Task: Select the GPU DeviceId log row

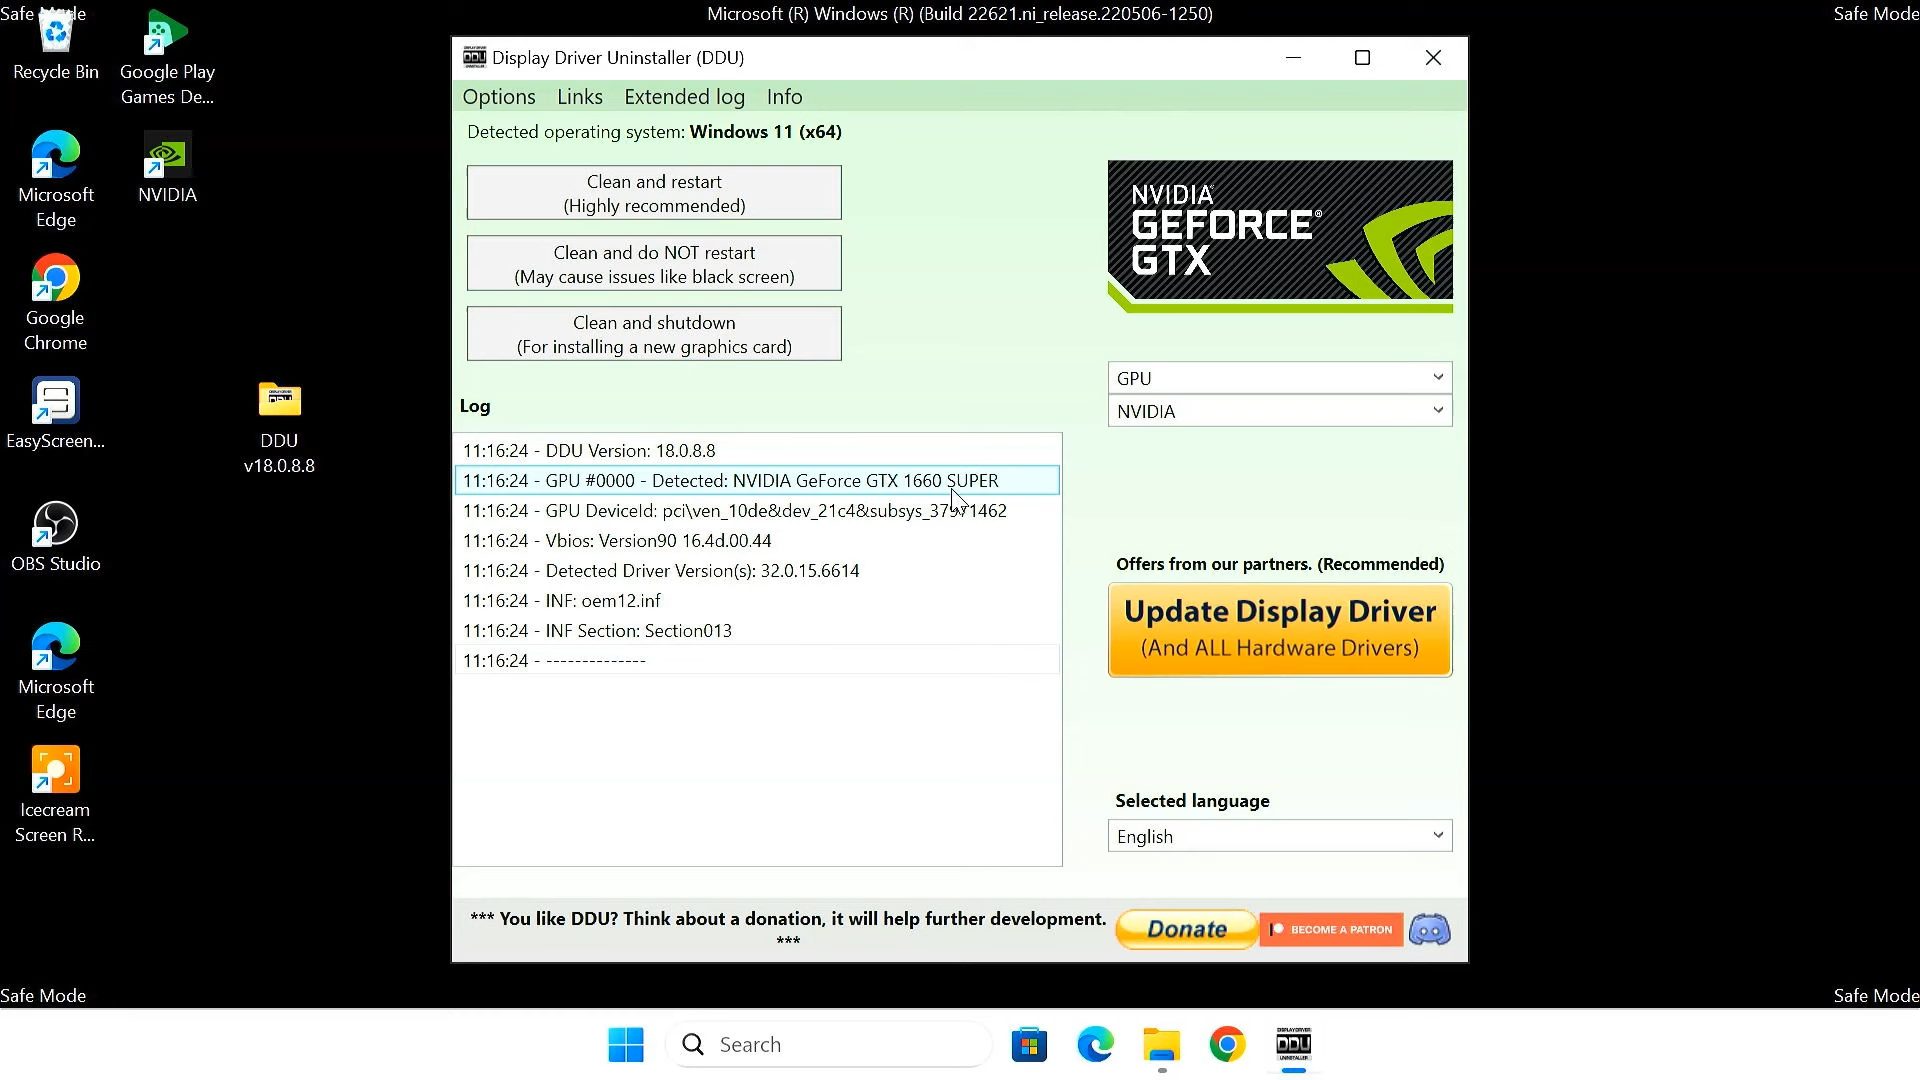Action: (x=757, y=511)
